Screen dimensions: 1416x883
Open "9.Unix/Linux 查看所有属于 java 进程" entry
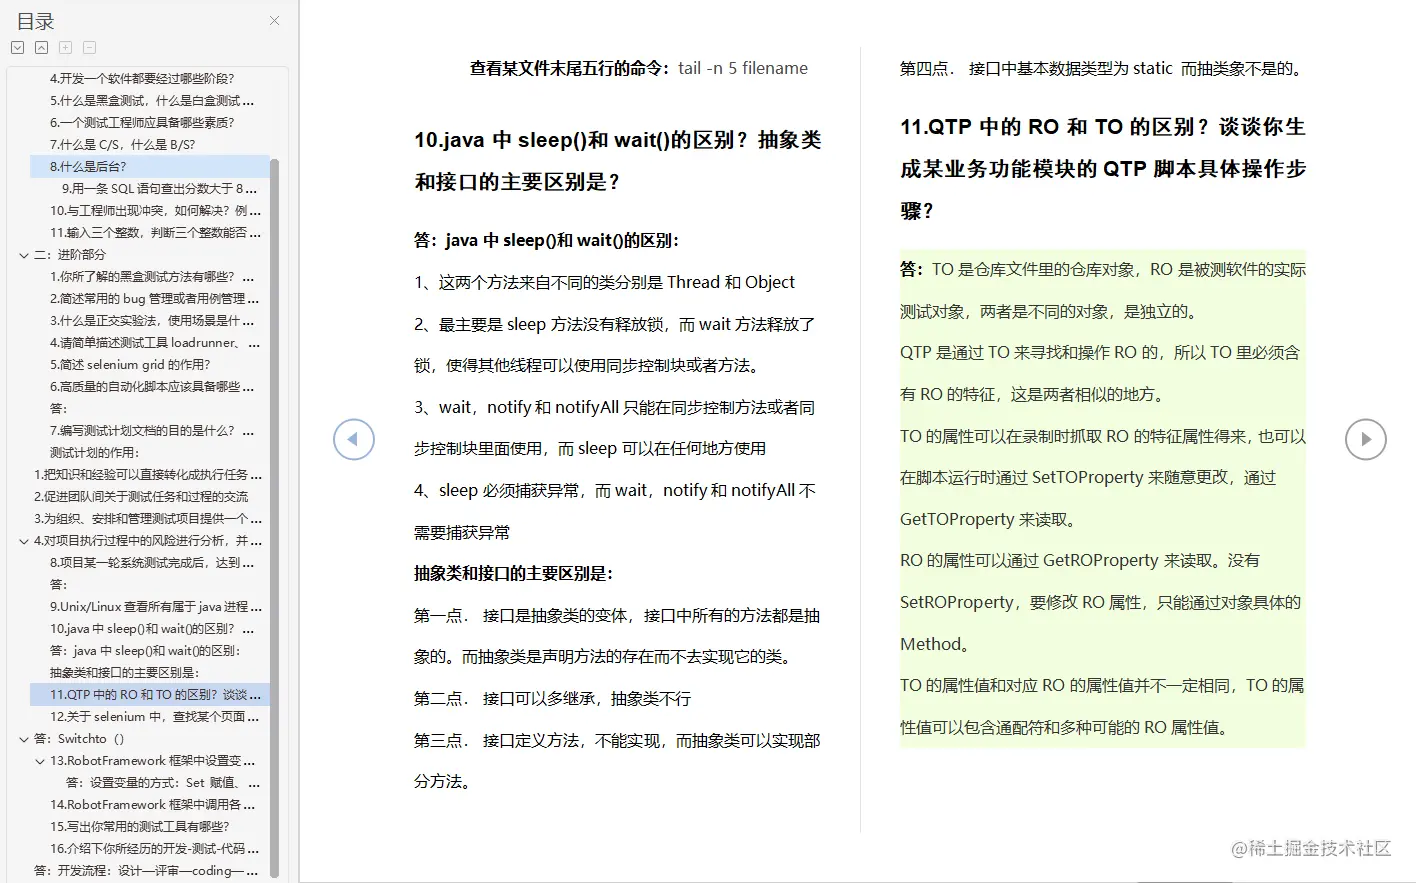[x=152, y=606]
